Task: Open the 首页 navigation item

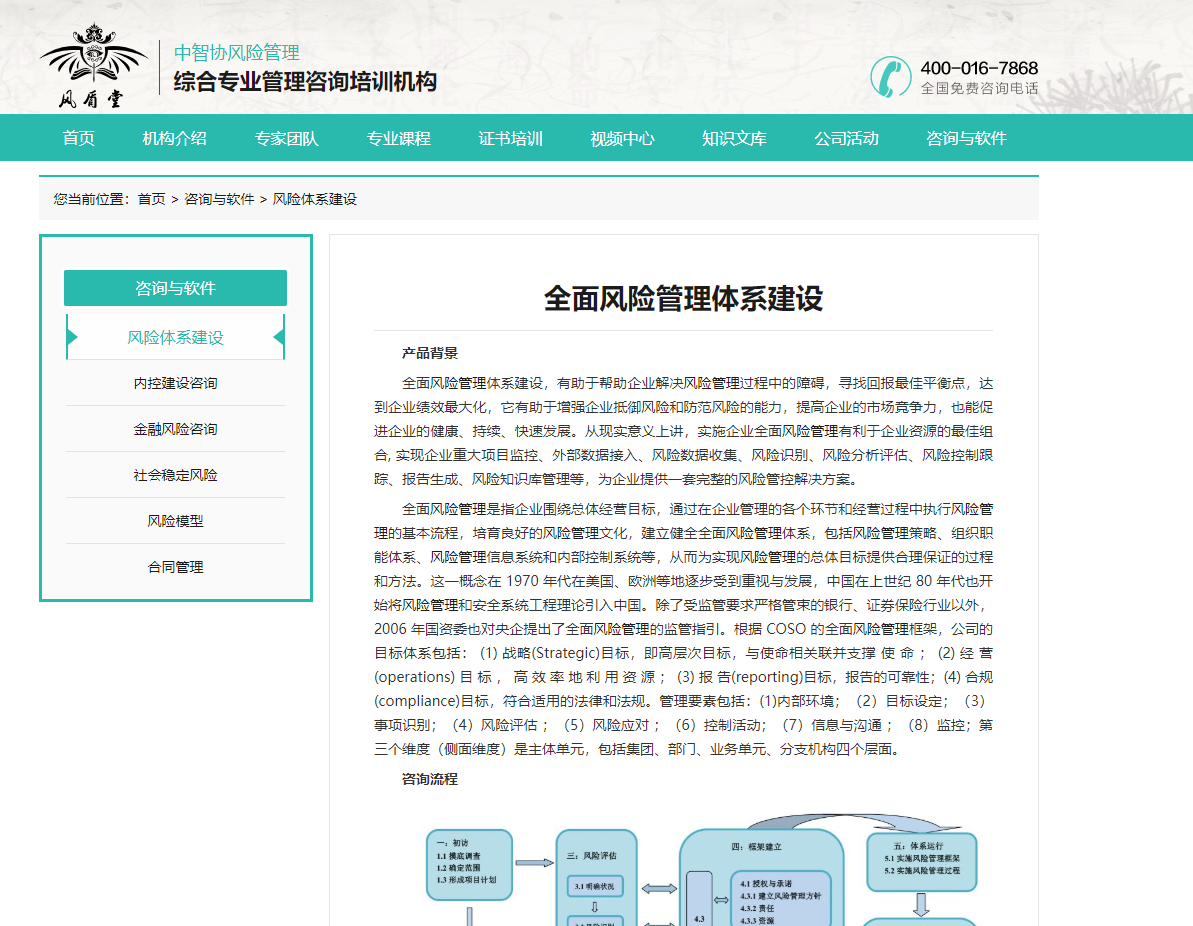Action: click(78, 138)
